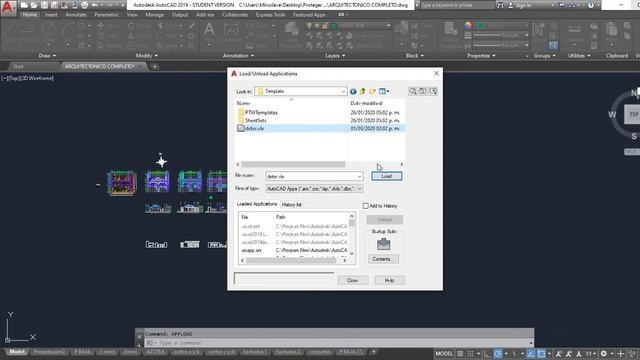This screenshot has width=640, height=360.
Task: Click the Group icon in Groups panel
Action: (x=538, y=30)
